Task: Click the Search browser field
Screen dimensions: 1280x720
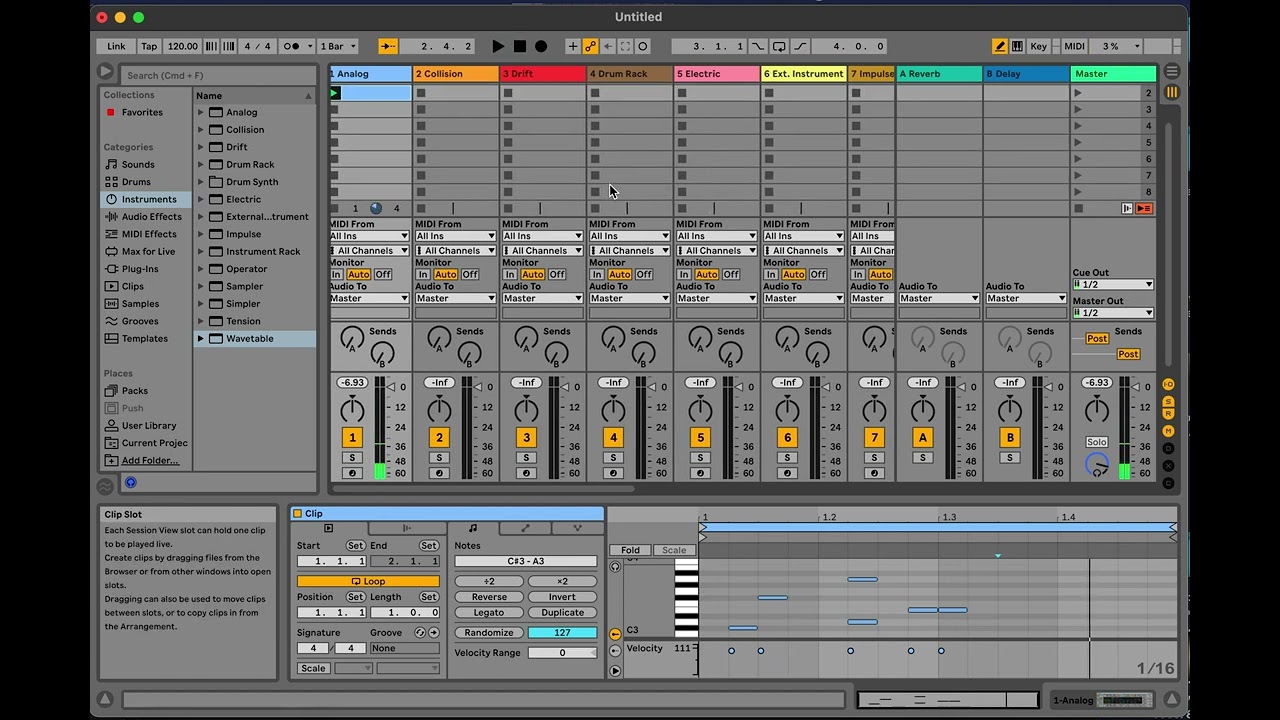Action: coord(218,75)
